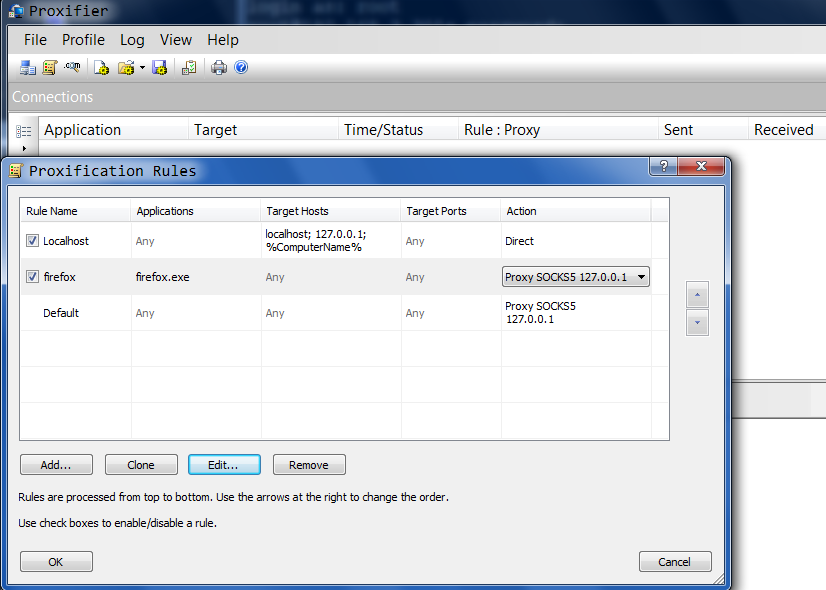Click the Target Ports column header
This screenshot has height=590, width=826.
pos(451,211)
